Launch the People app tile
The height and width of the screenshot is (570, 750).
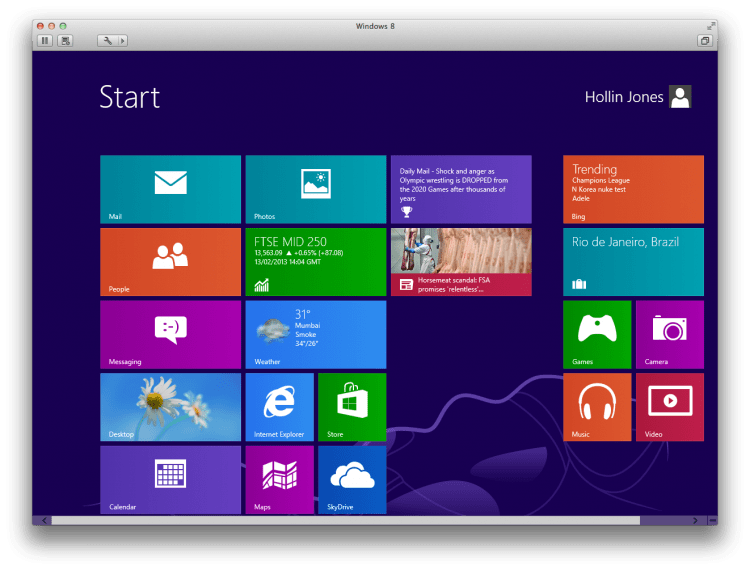click(170, 262)
